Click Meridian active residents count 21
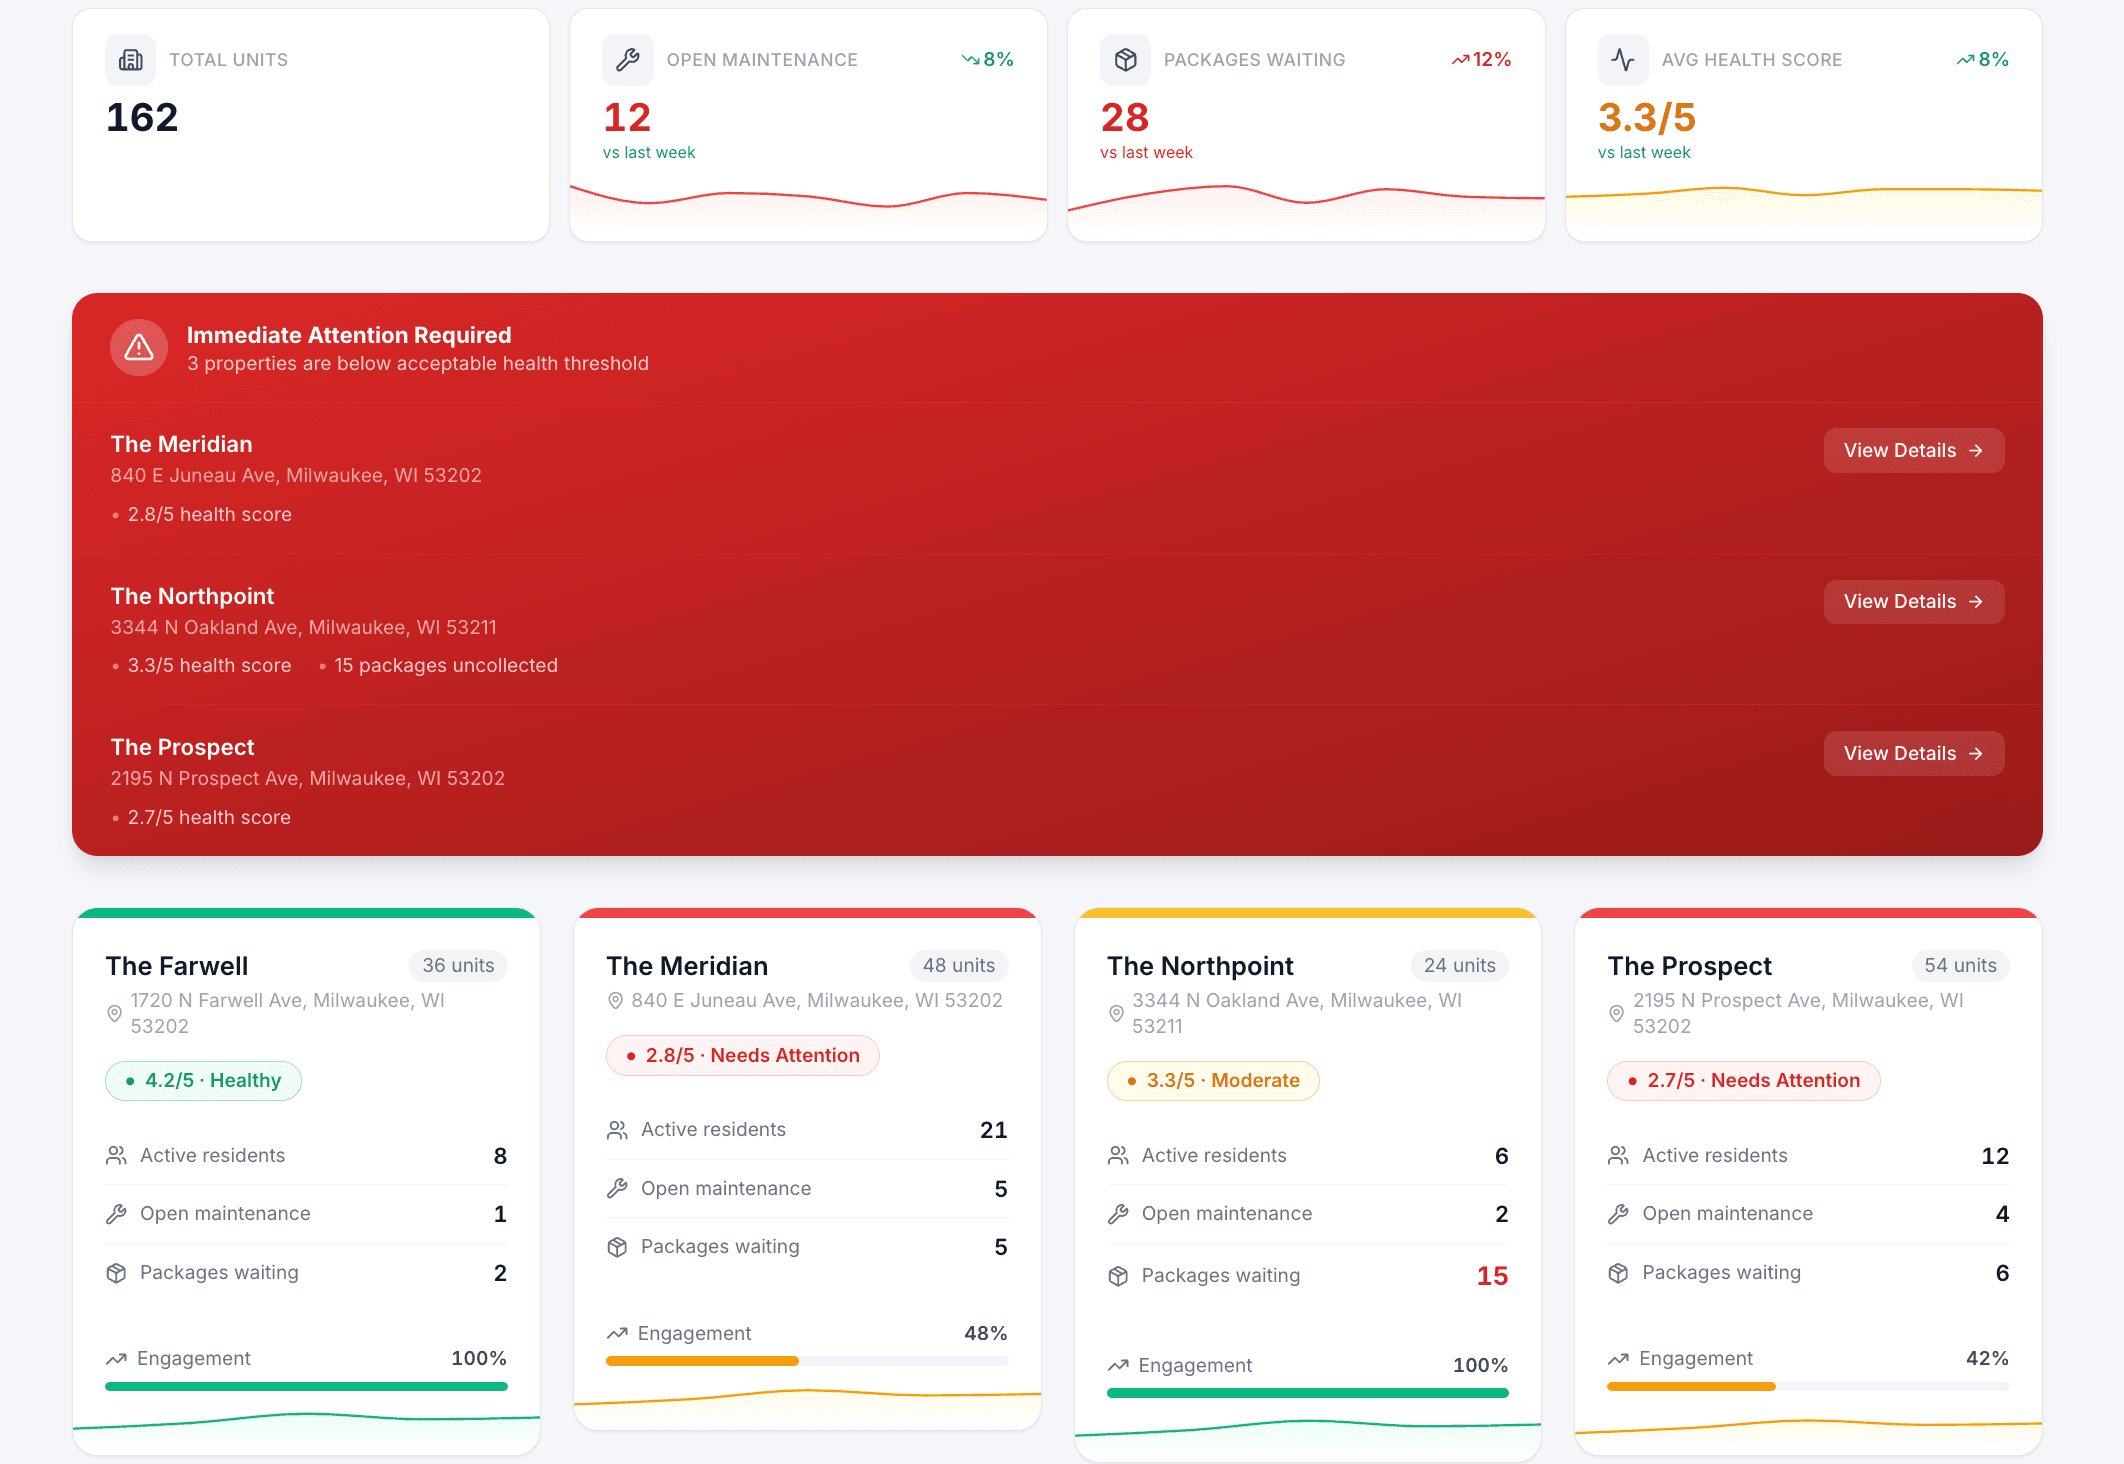 pos(993,1130)
